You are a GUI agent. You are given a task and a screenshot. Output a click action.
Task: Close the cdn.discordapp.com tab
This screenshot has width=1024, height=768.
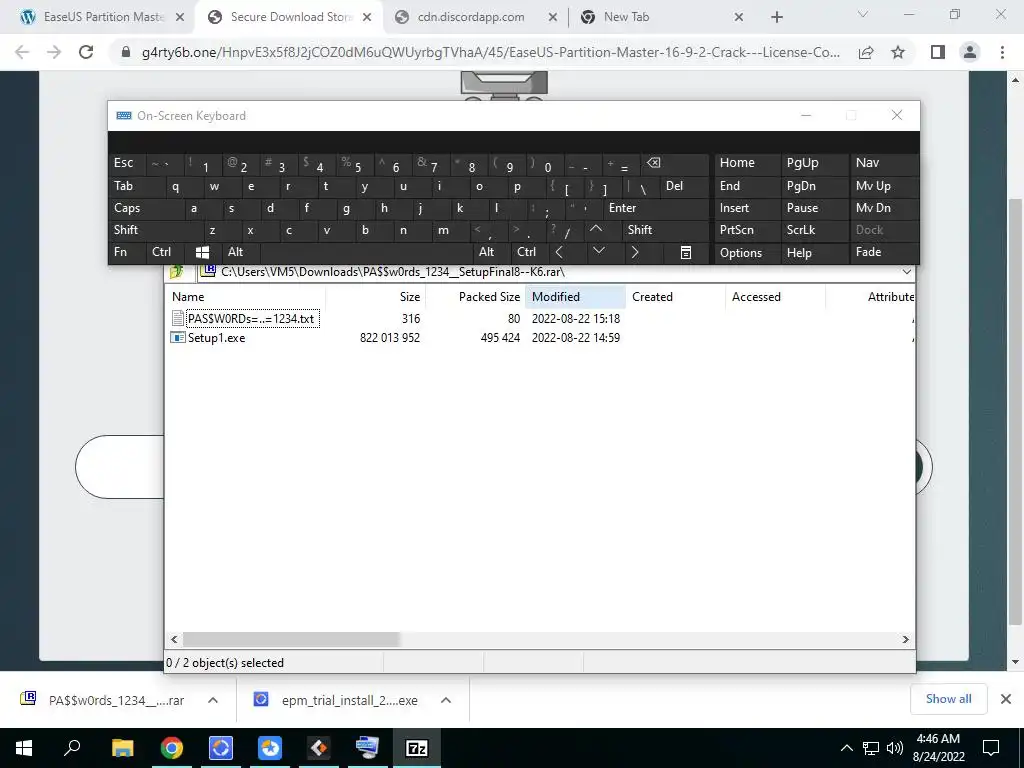pyautogui.click(x=552, y=17)
